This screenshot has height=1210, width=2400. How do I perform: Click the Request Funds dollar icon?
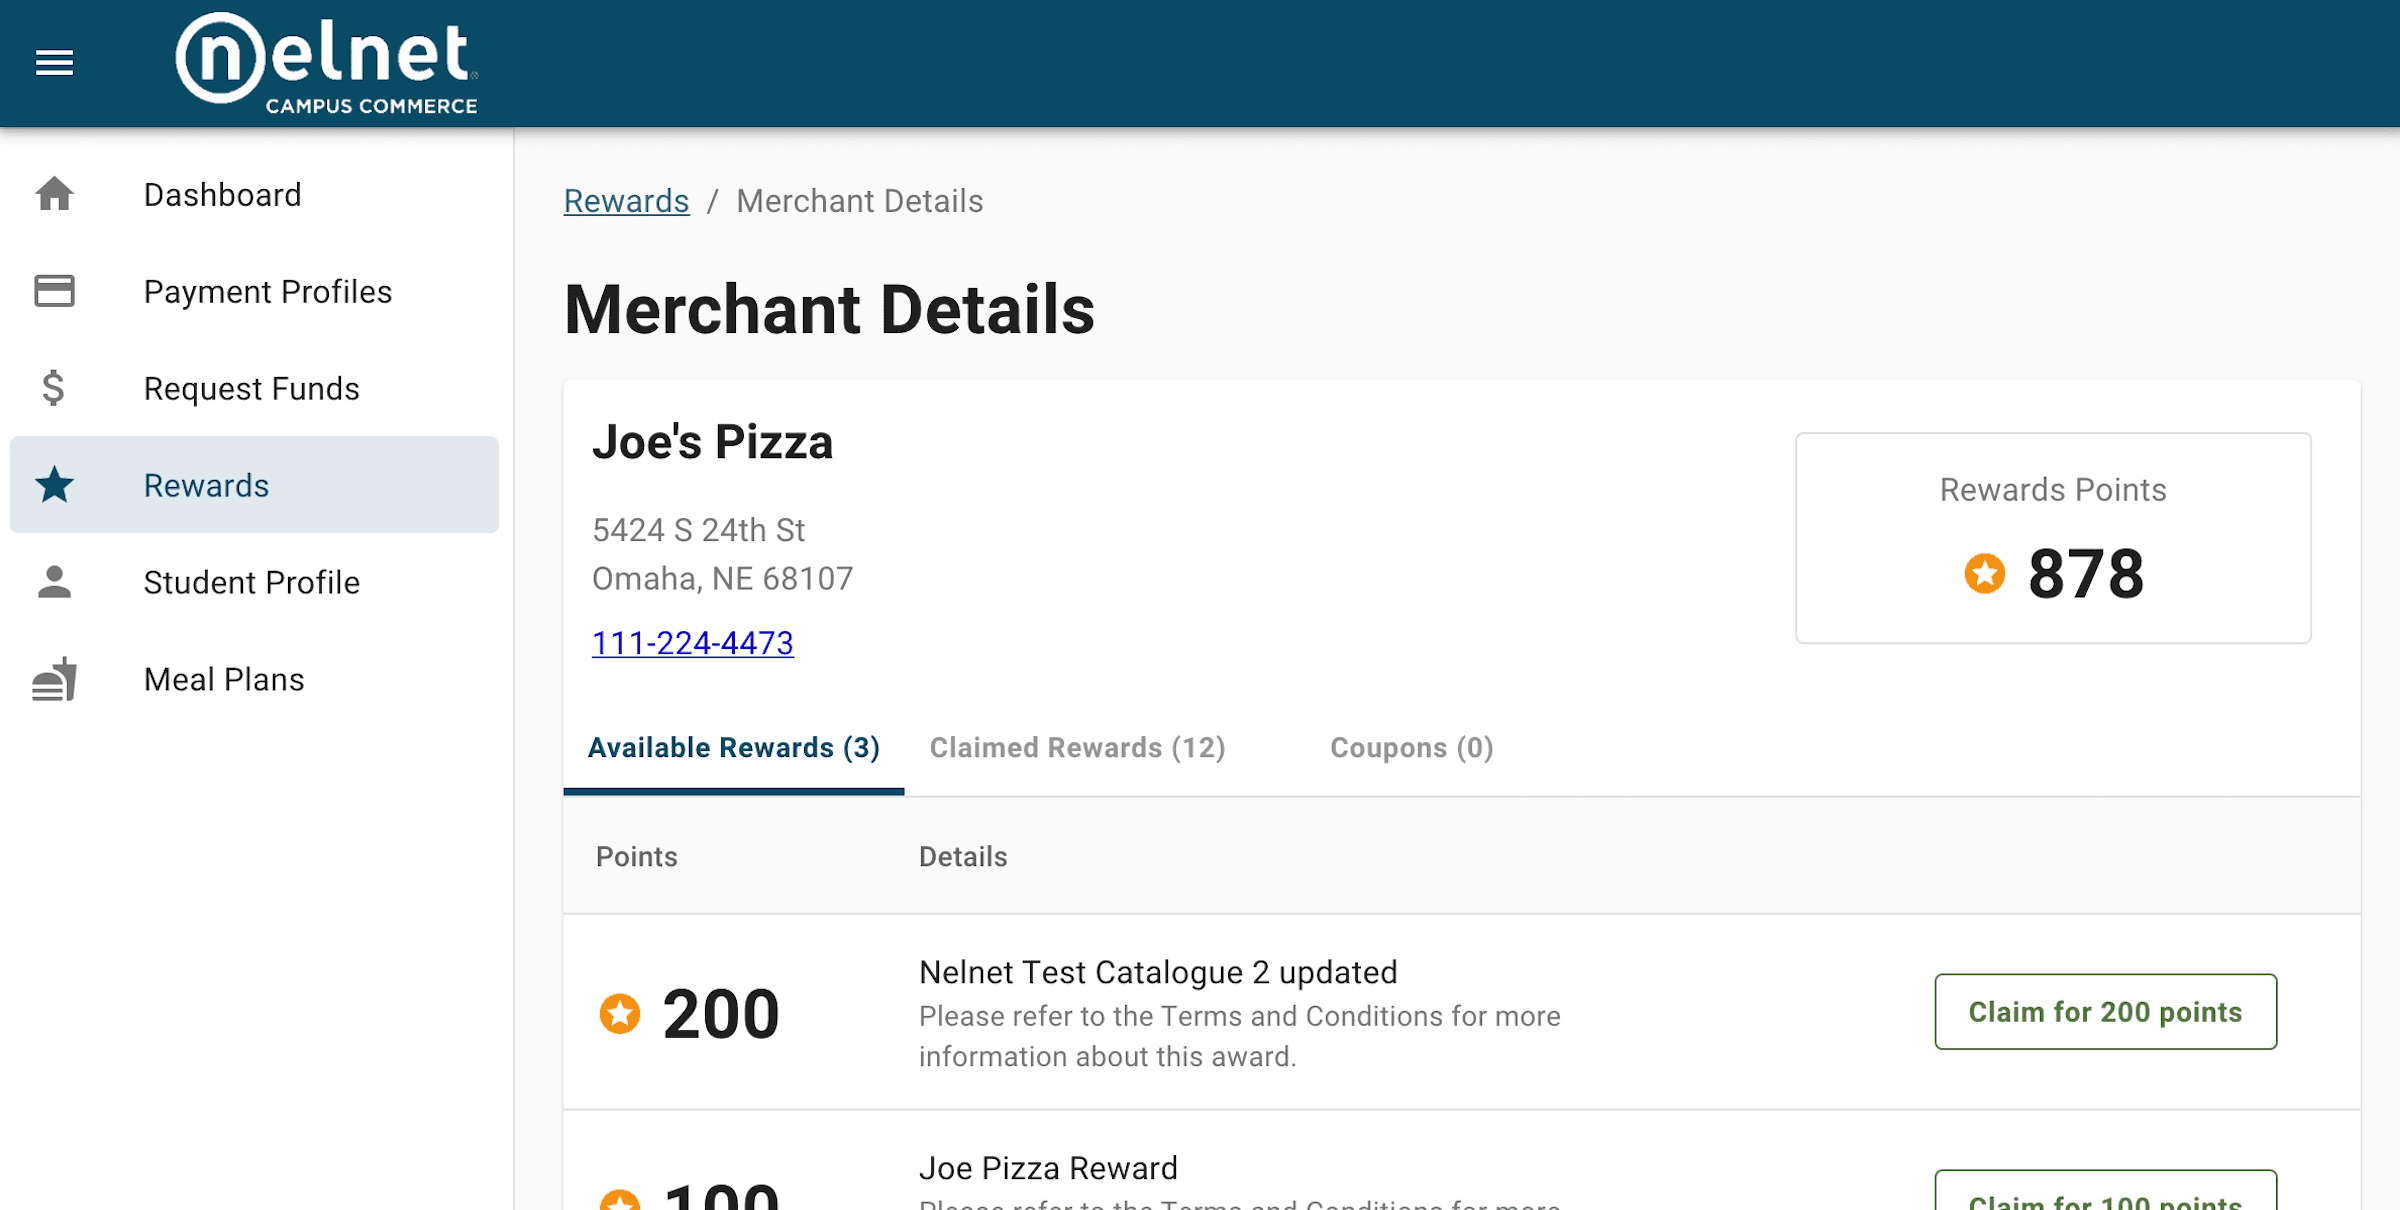pyautogui.click(x=54, y=388)
